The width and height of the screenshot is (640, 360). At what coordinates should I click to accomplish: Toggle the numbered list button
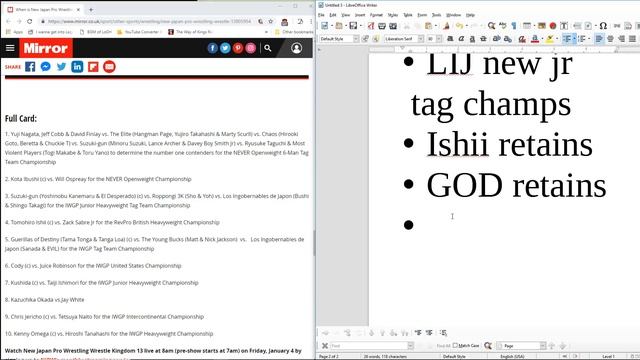point(582,39)
